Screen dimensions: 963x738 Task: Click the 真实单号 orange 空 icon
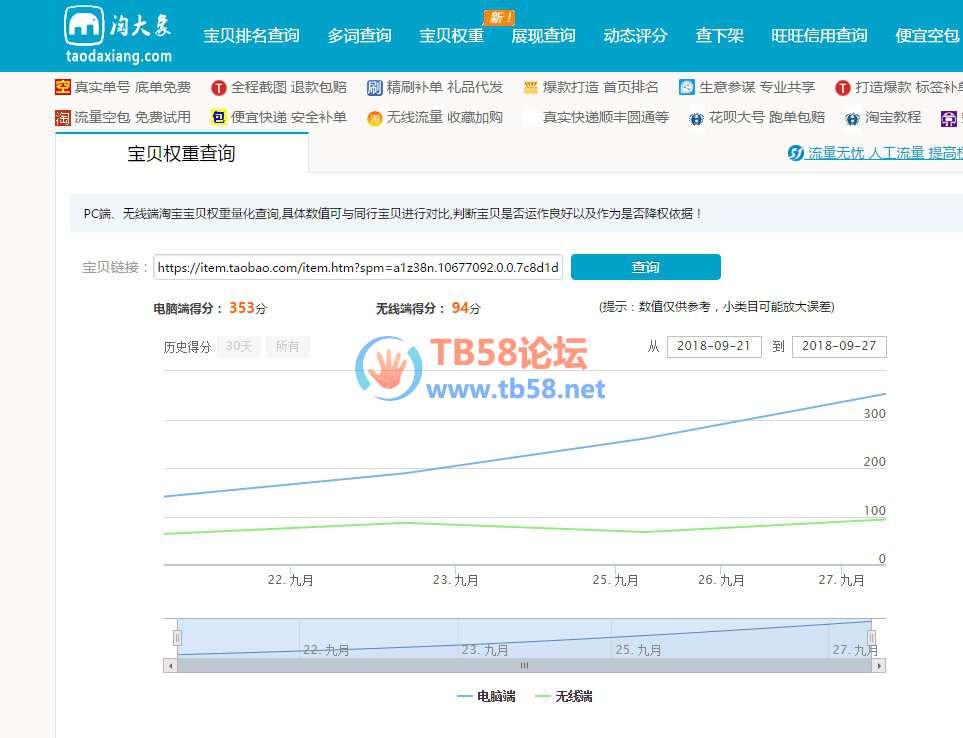63,88
